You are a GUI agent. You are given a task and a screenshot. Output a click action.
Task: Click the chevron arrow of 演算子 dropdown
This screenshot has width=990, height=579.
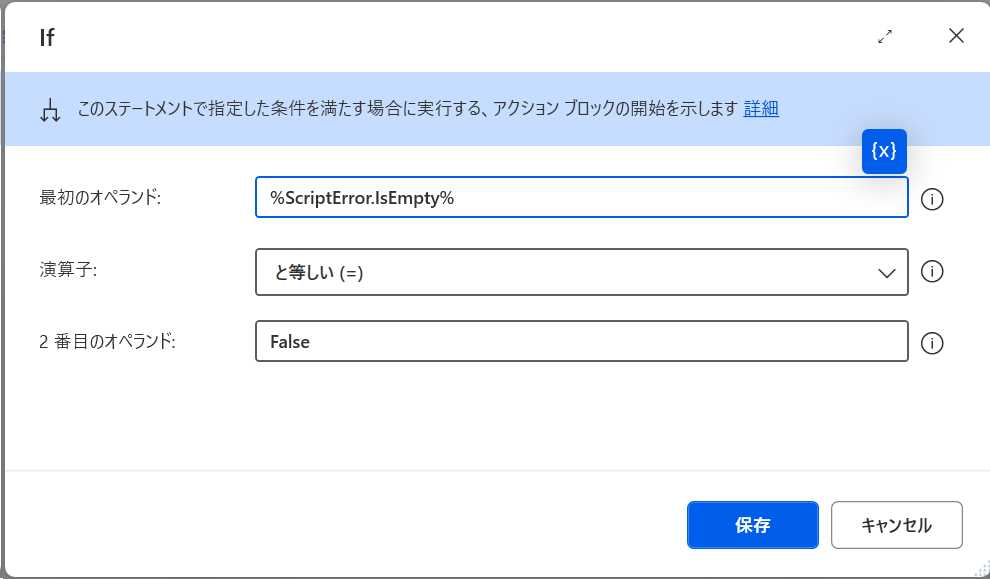point(886,272)
